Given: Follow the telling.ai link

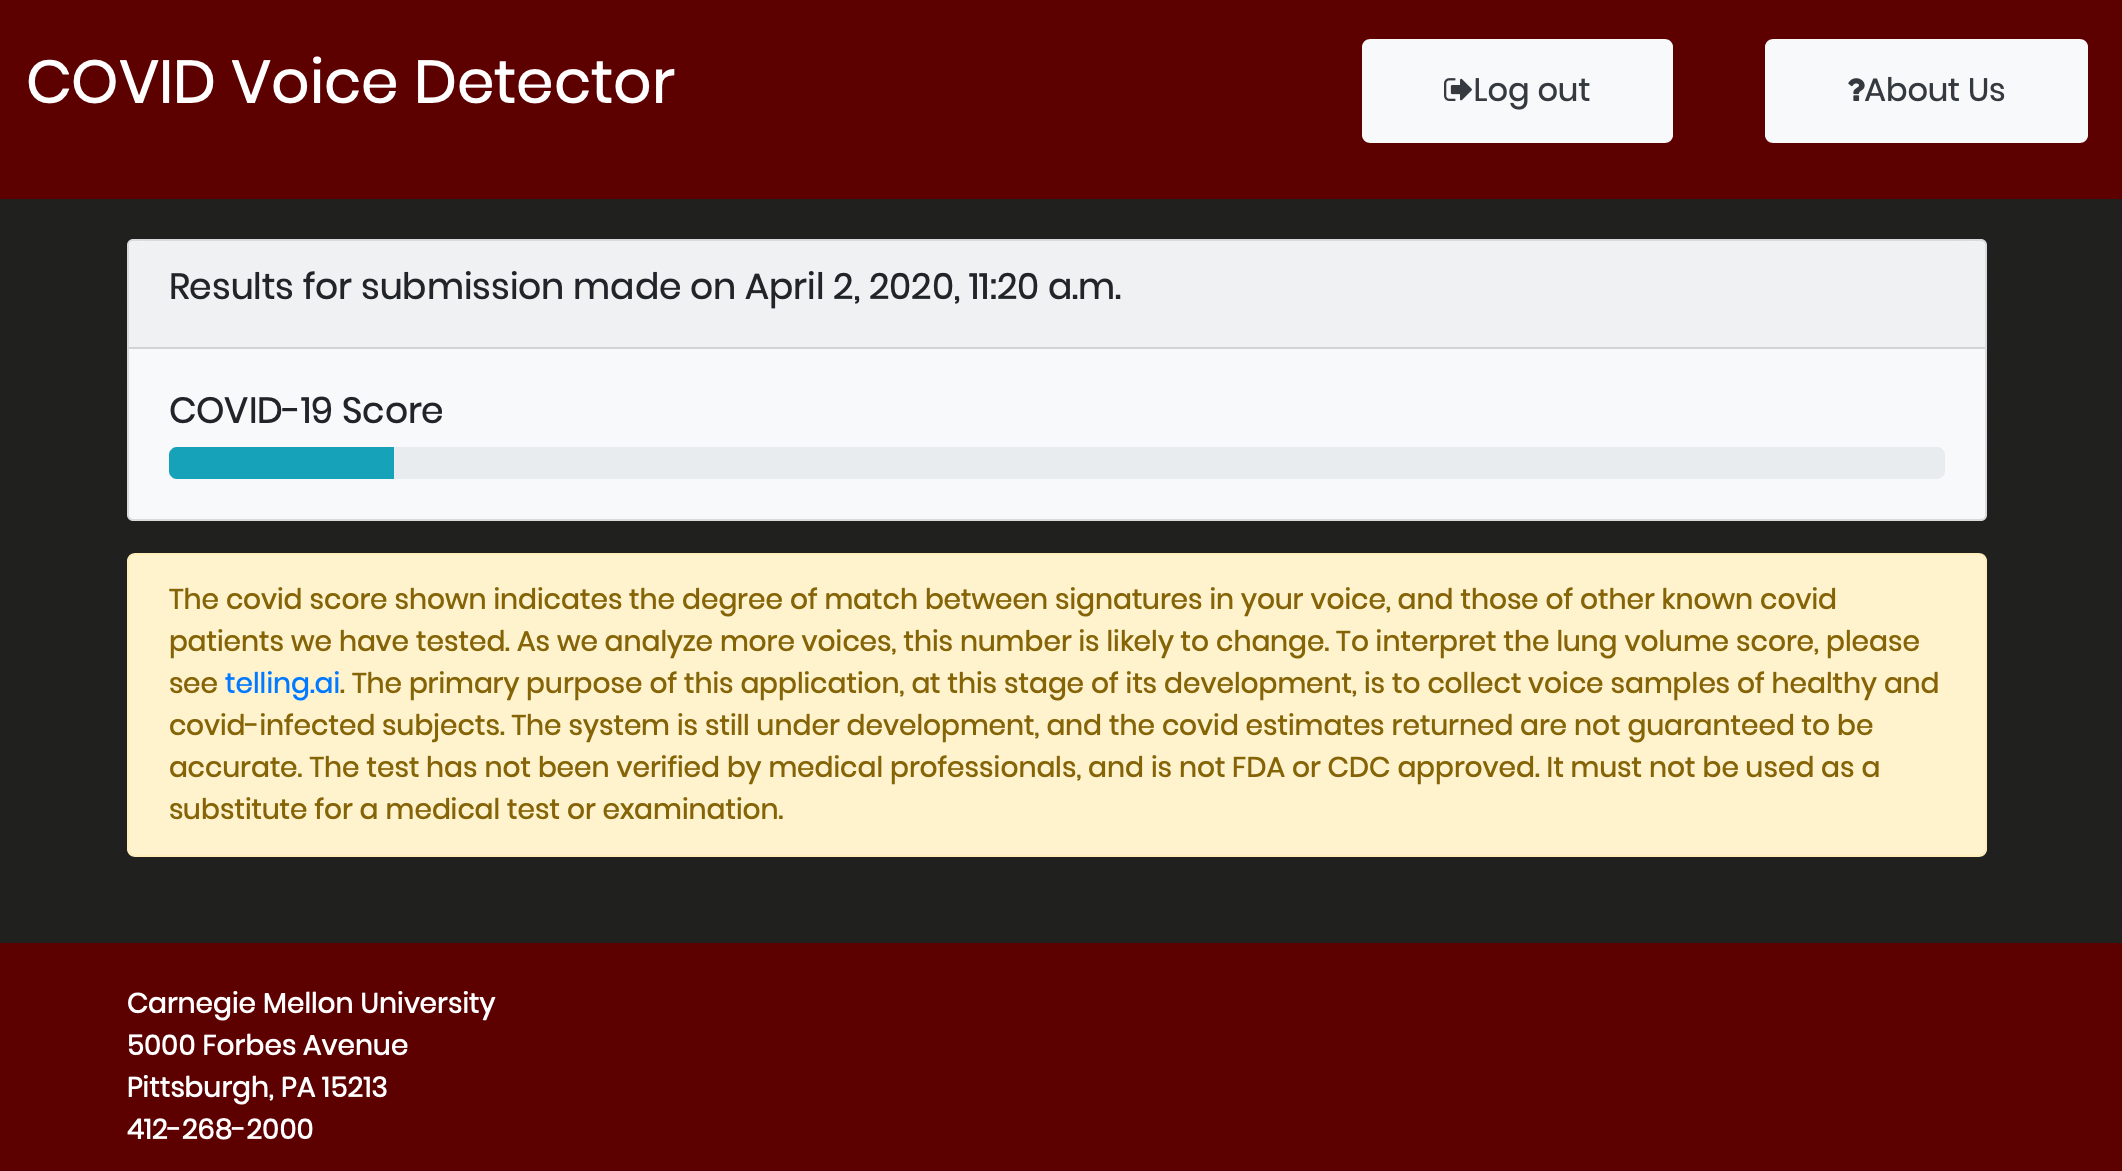Looking at the screenshot, I should click(282, 683).
